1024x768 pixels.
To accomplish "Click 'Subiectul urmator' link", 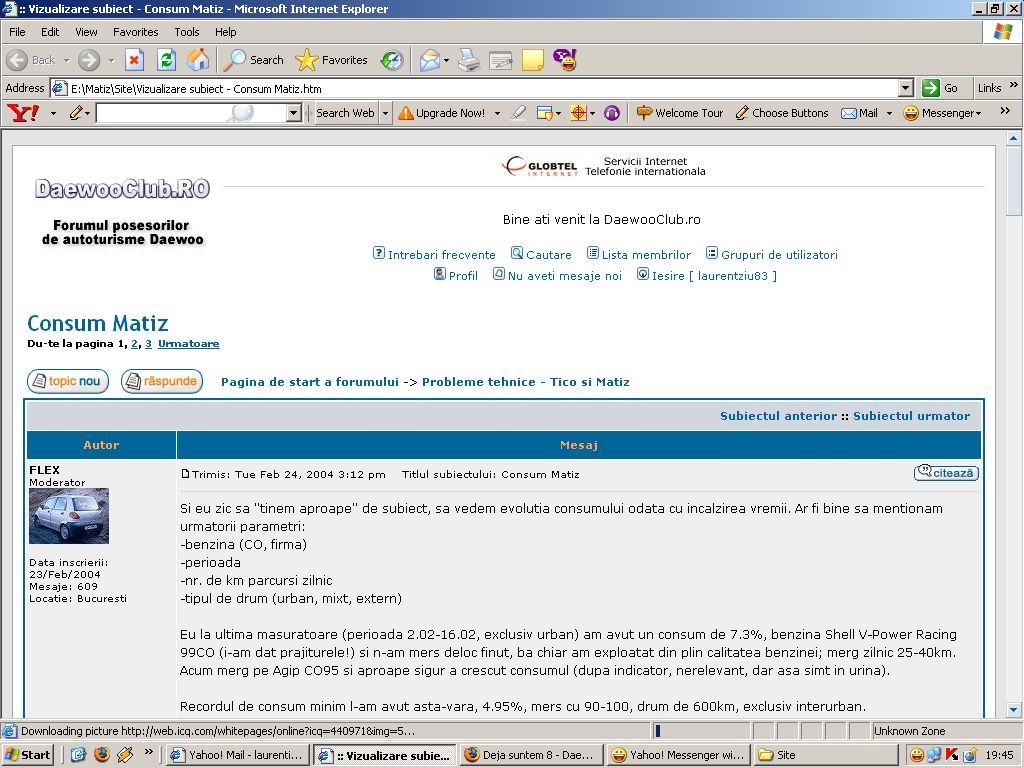I will 911,416.
